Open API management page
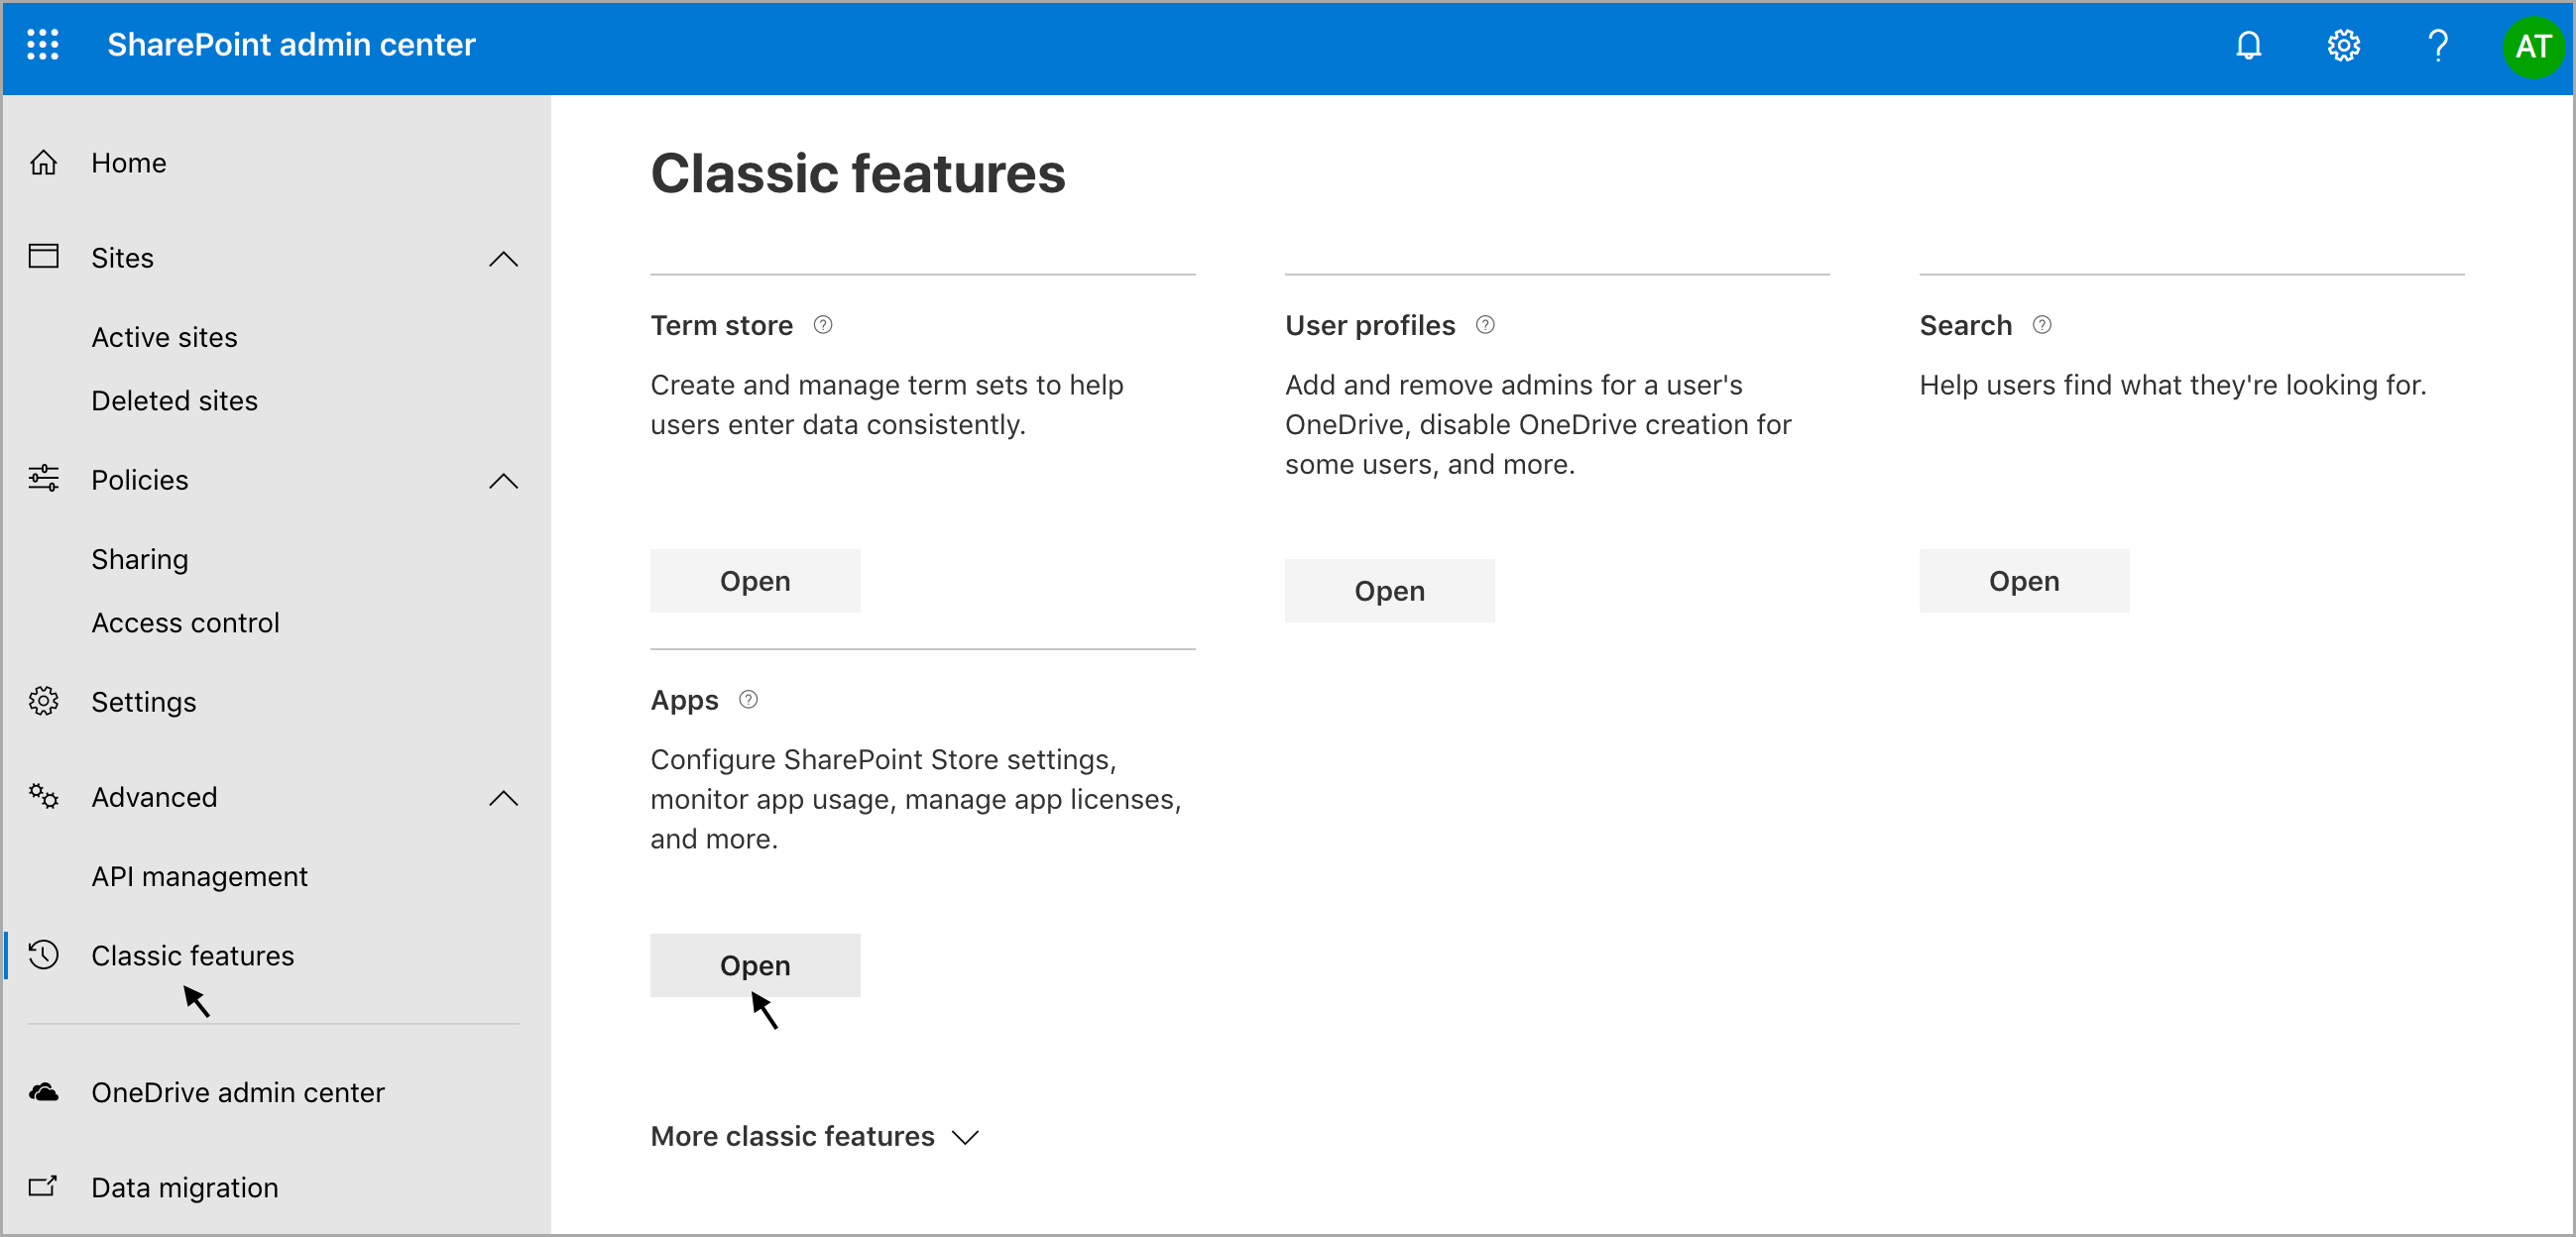2576x1237 pixels. tap(199, 876)
